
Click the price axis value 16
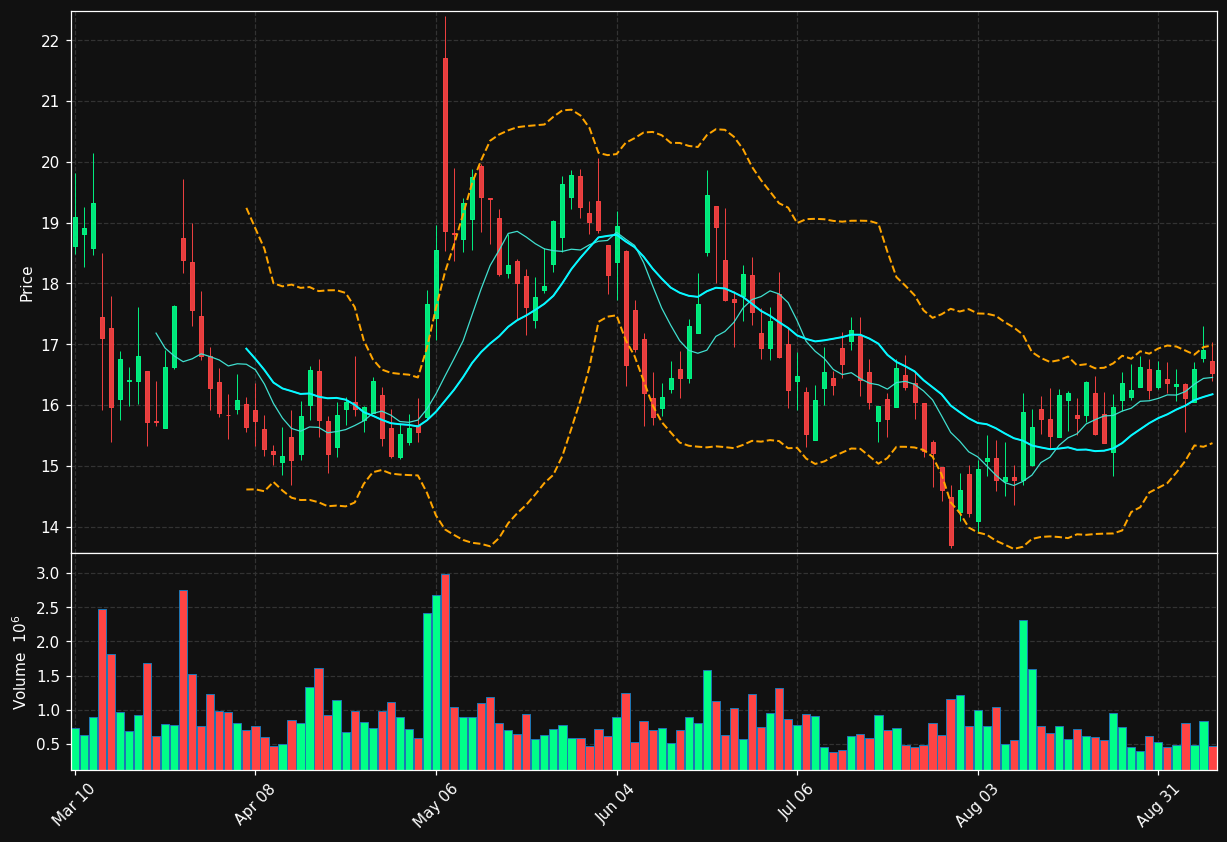[x=50, y=406]
